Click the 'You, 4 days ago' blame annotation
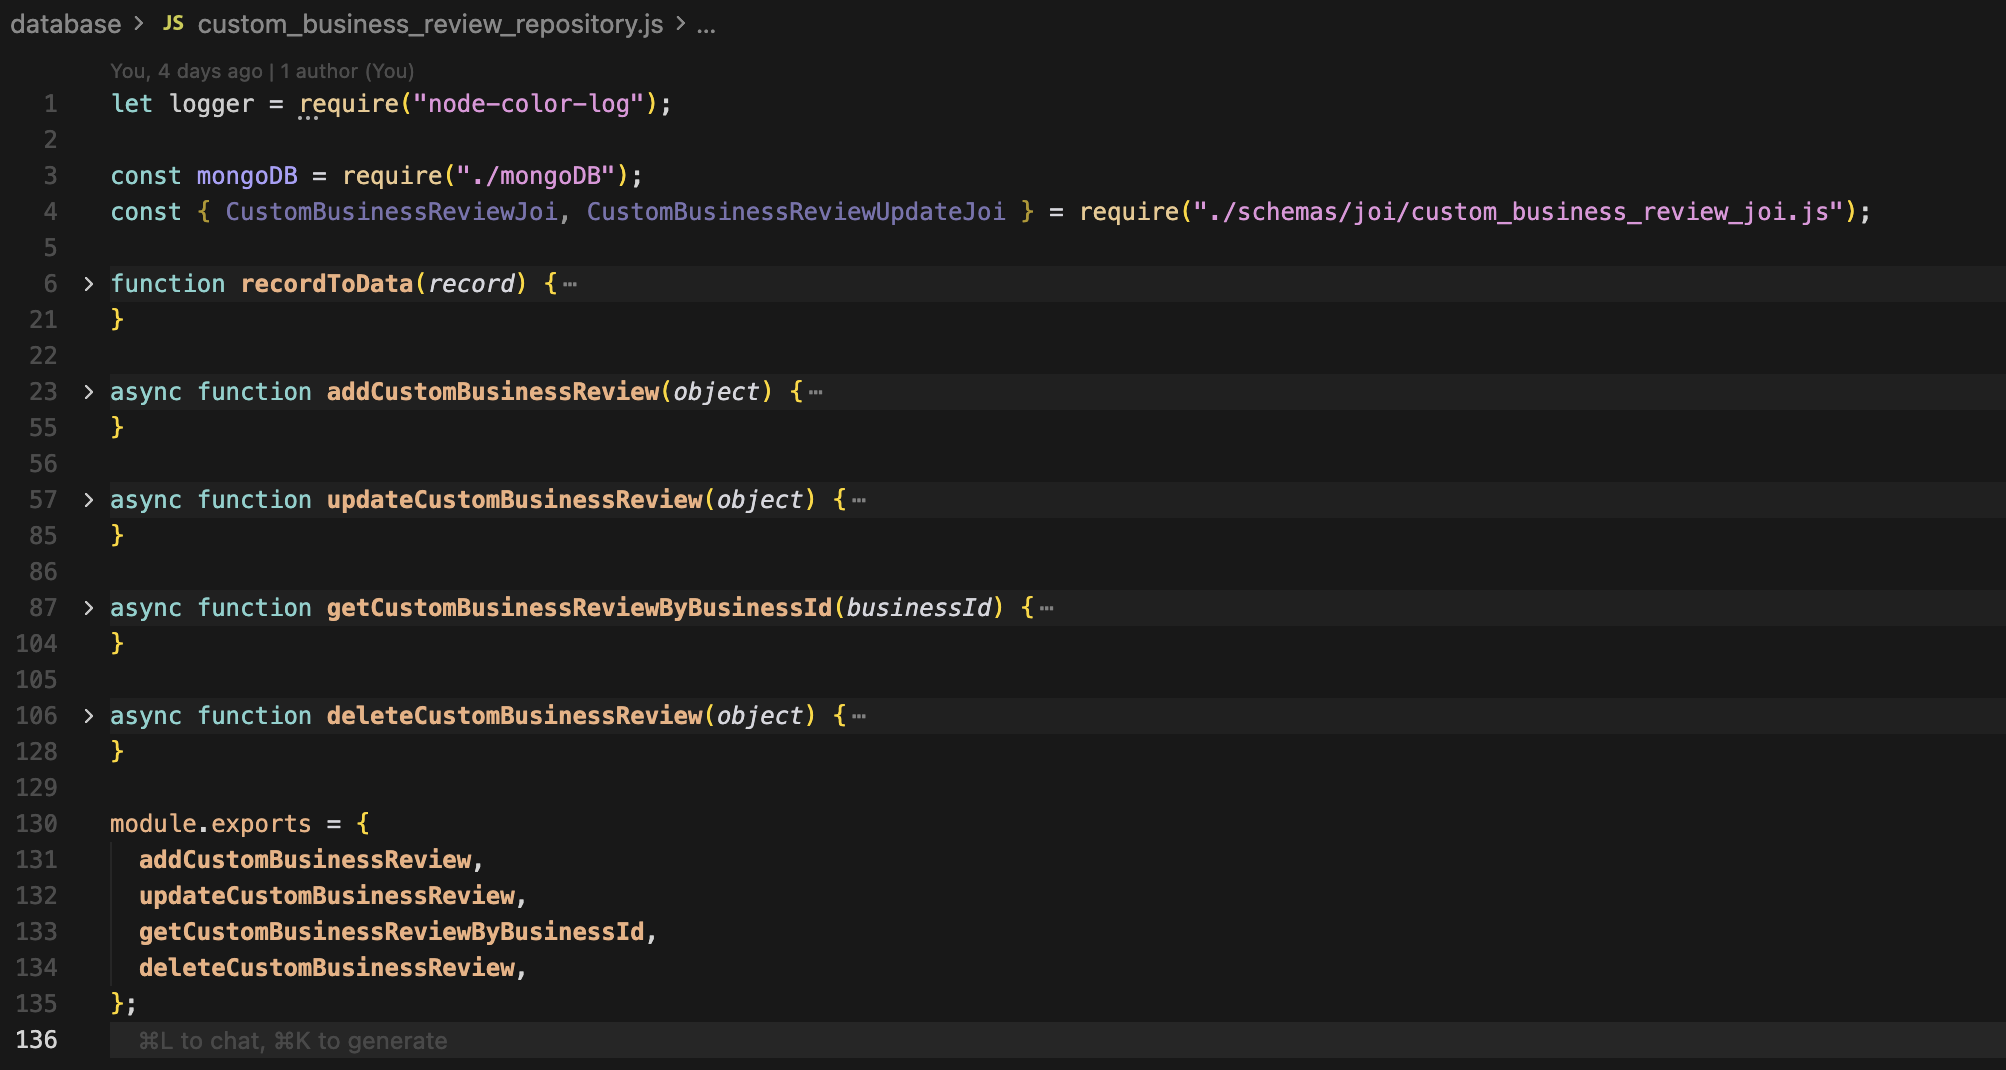Viewport: 2006px width, 1070px height. tap(186, 71)
